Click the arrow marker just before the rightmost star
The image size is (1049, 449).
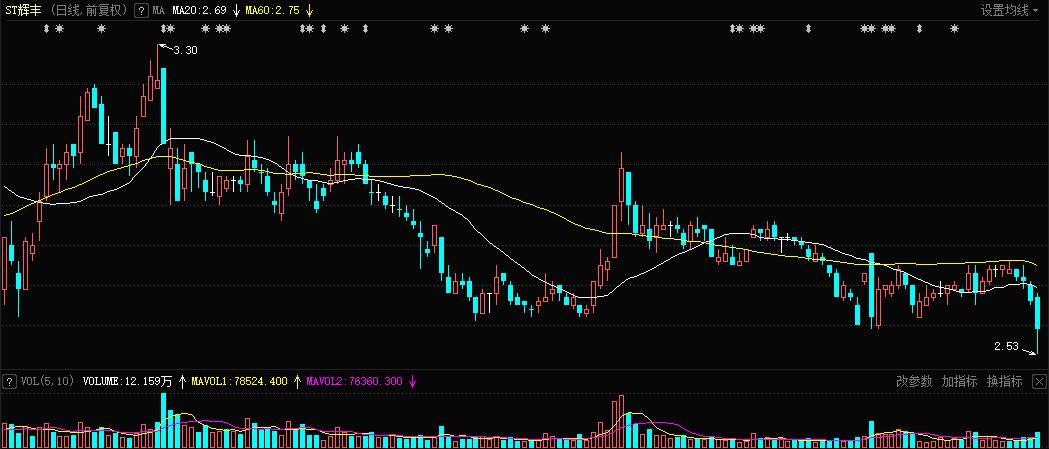tap(919, 29)
